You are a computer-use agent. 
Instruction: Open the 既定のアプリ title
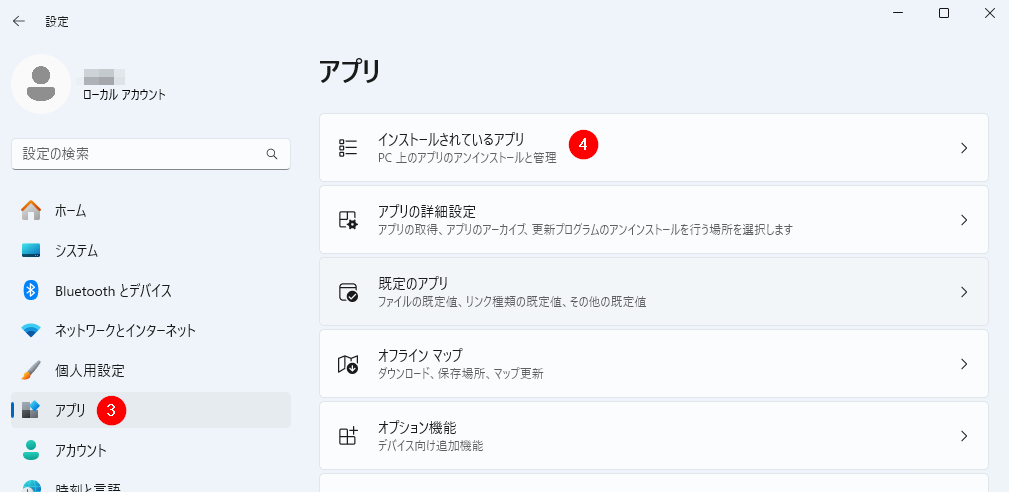click(412, 284)
